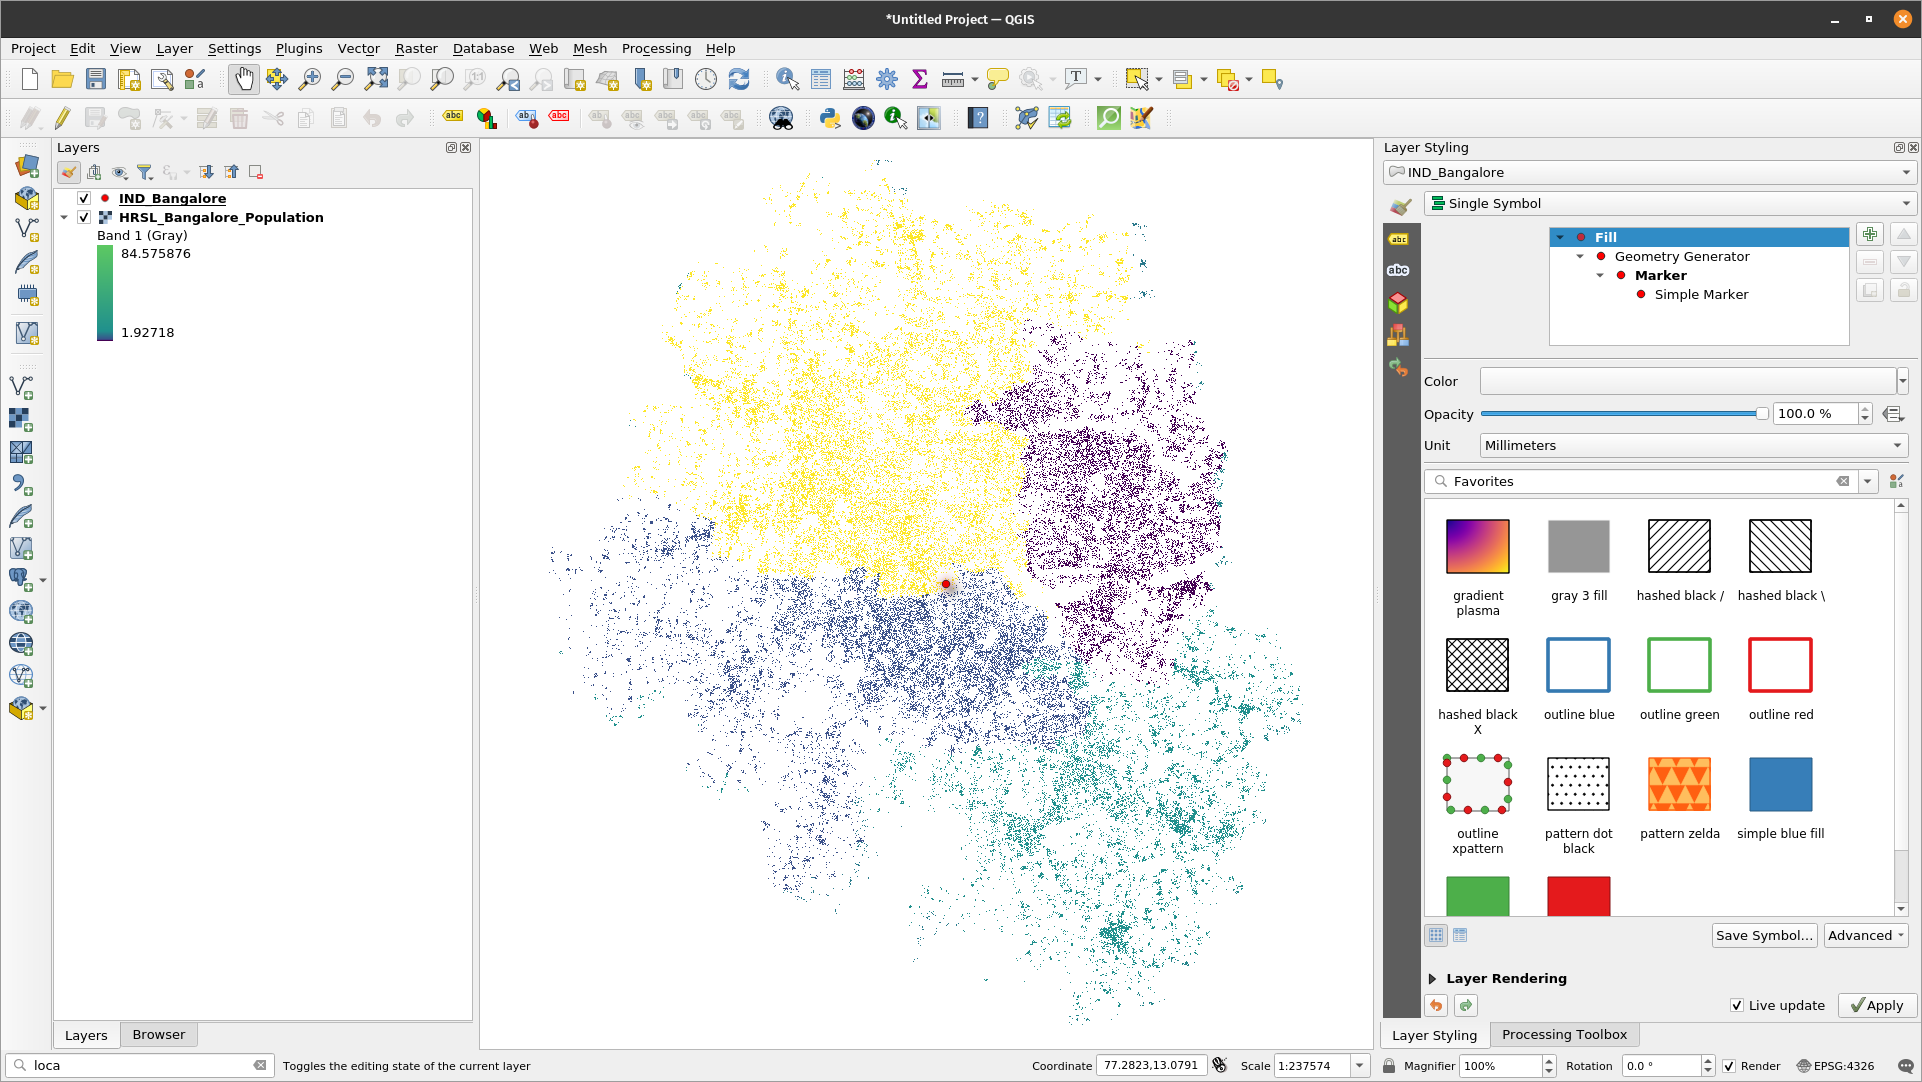Toggle the Live update checkbox

point(1737,1006)
